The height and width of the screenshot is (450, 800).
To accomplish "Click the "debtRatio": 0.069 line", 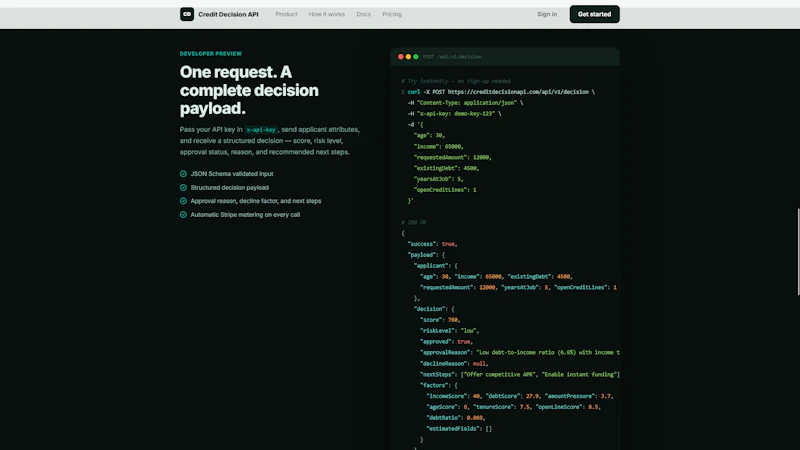I will click(456, 418).
